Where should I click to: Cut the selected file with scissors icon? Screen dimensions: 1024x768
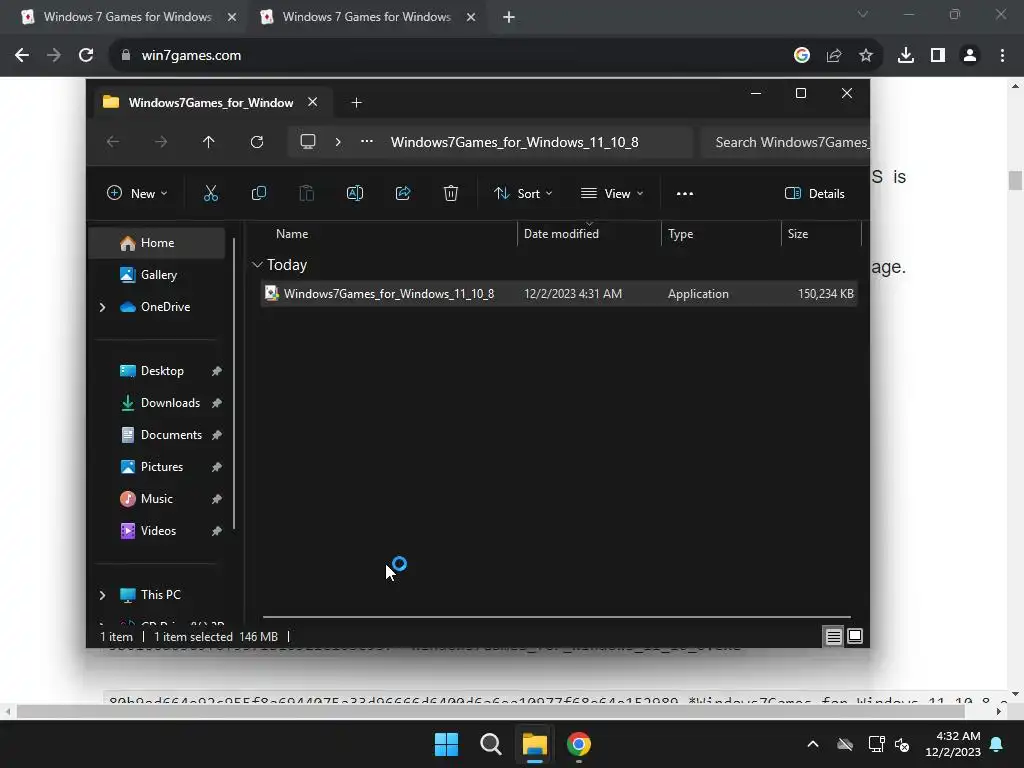210,193
